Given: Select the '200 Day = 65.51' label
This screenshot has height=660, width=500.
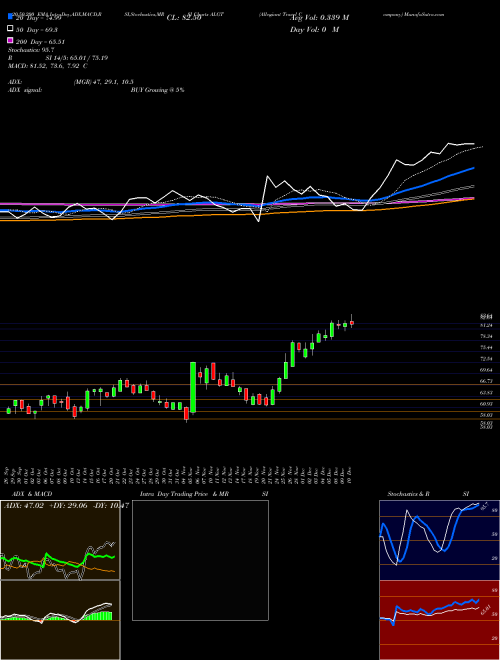Looking at the screenshot, I should click(40, 42).
